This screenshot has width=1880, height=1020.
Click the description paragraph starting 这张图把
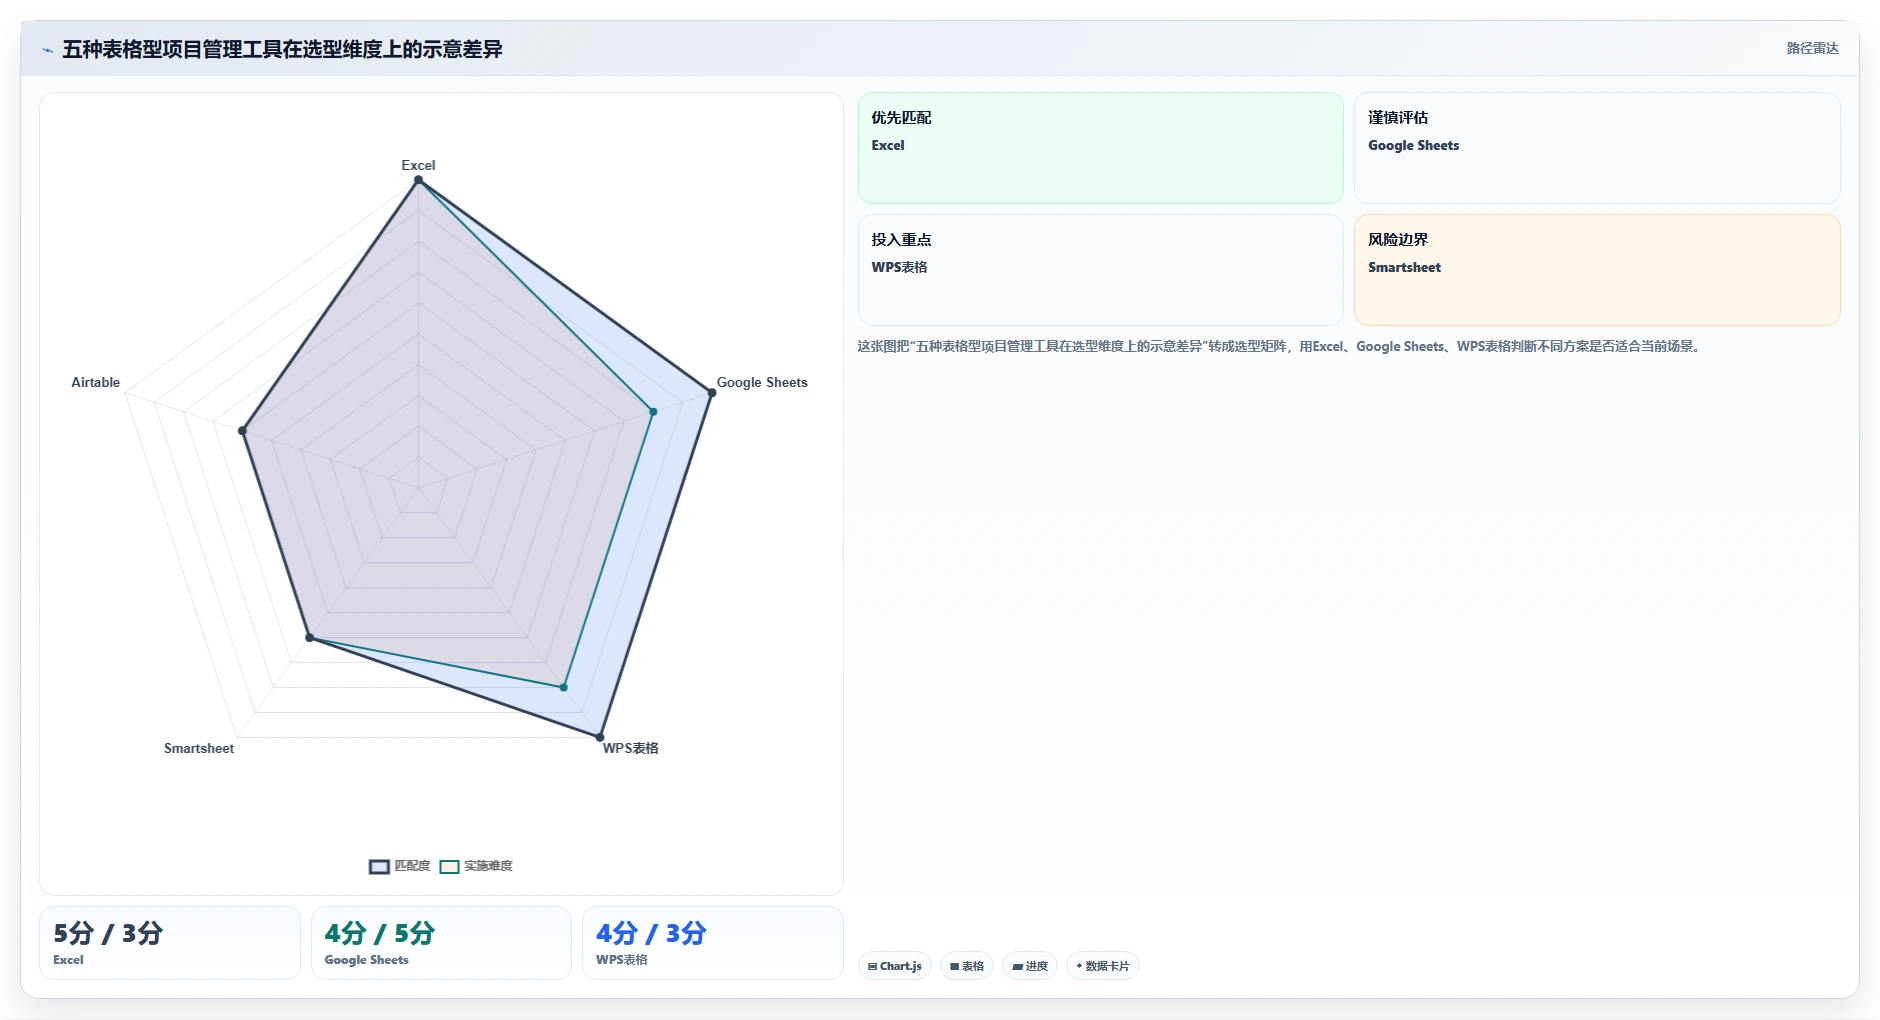point(1281,346)
